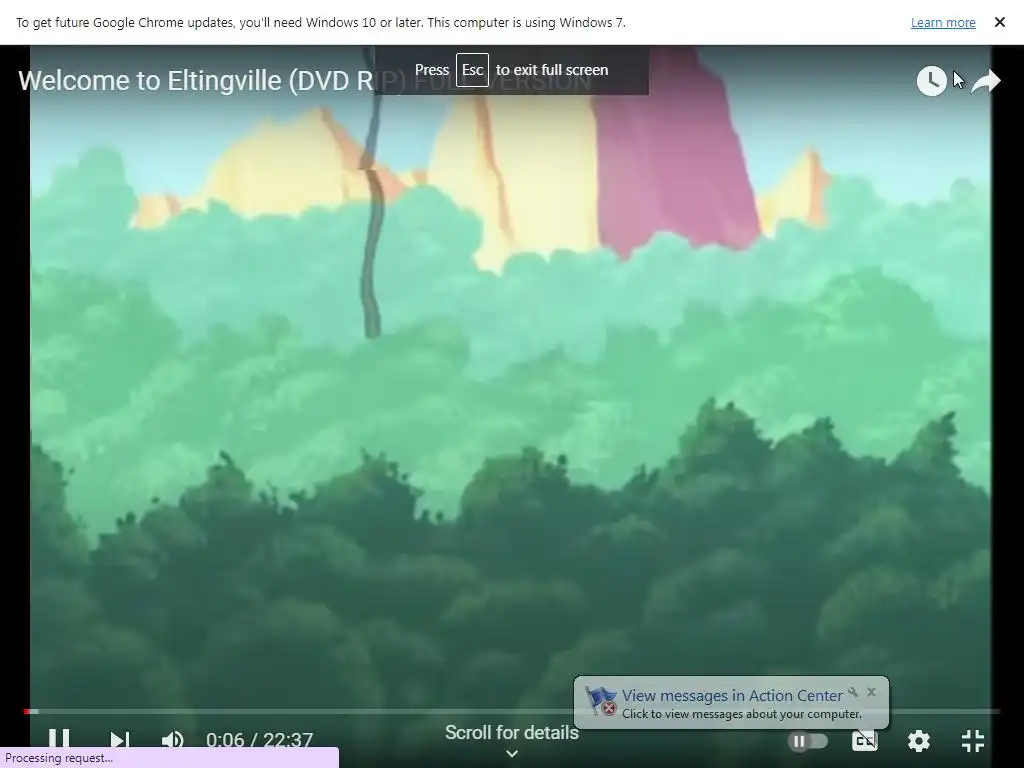Viewport: 1024px width, 768px height.
Task: Exit full screen mode
Action: click(973, 741)
